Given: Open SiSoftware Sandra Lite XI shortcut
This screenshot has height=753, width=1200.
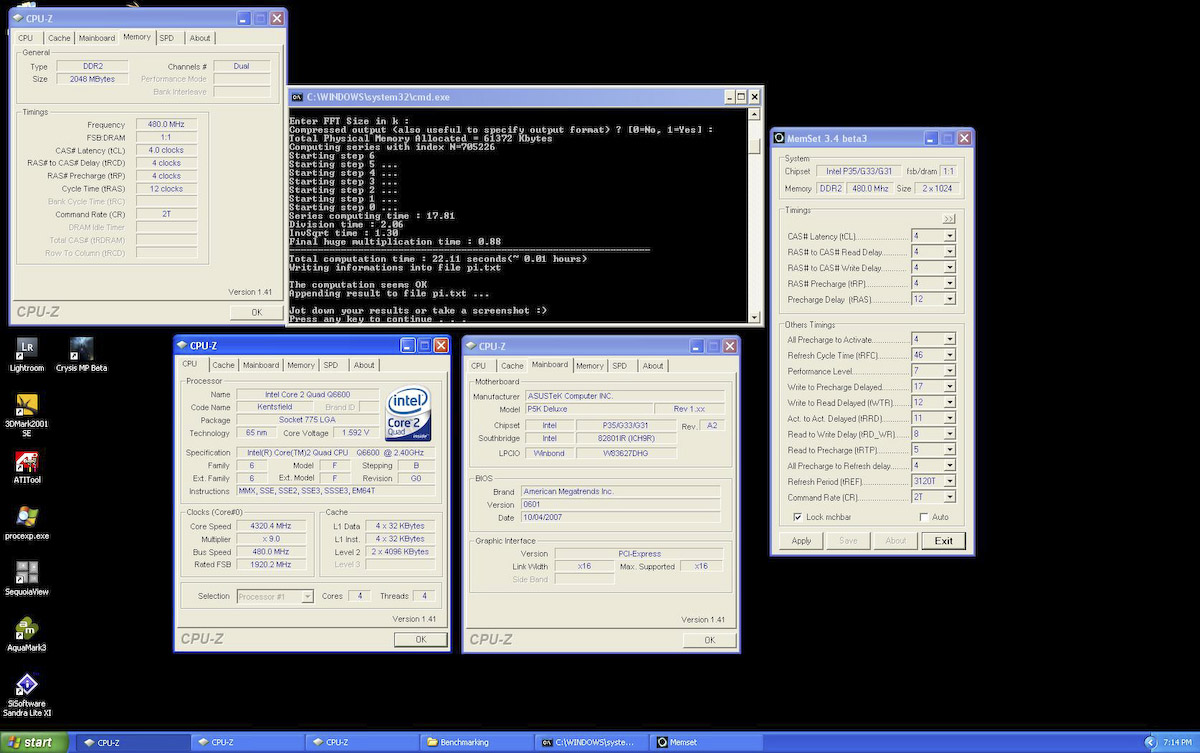Looking at the screenshot, I should tap(27, 695).
